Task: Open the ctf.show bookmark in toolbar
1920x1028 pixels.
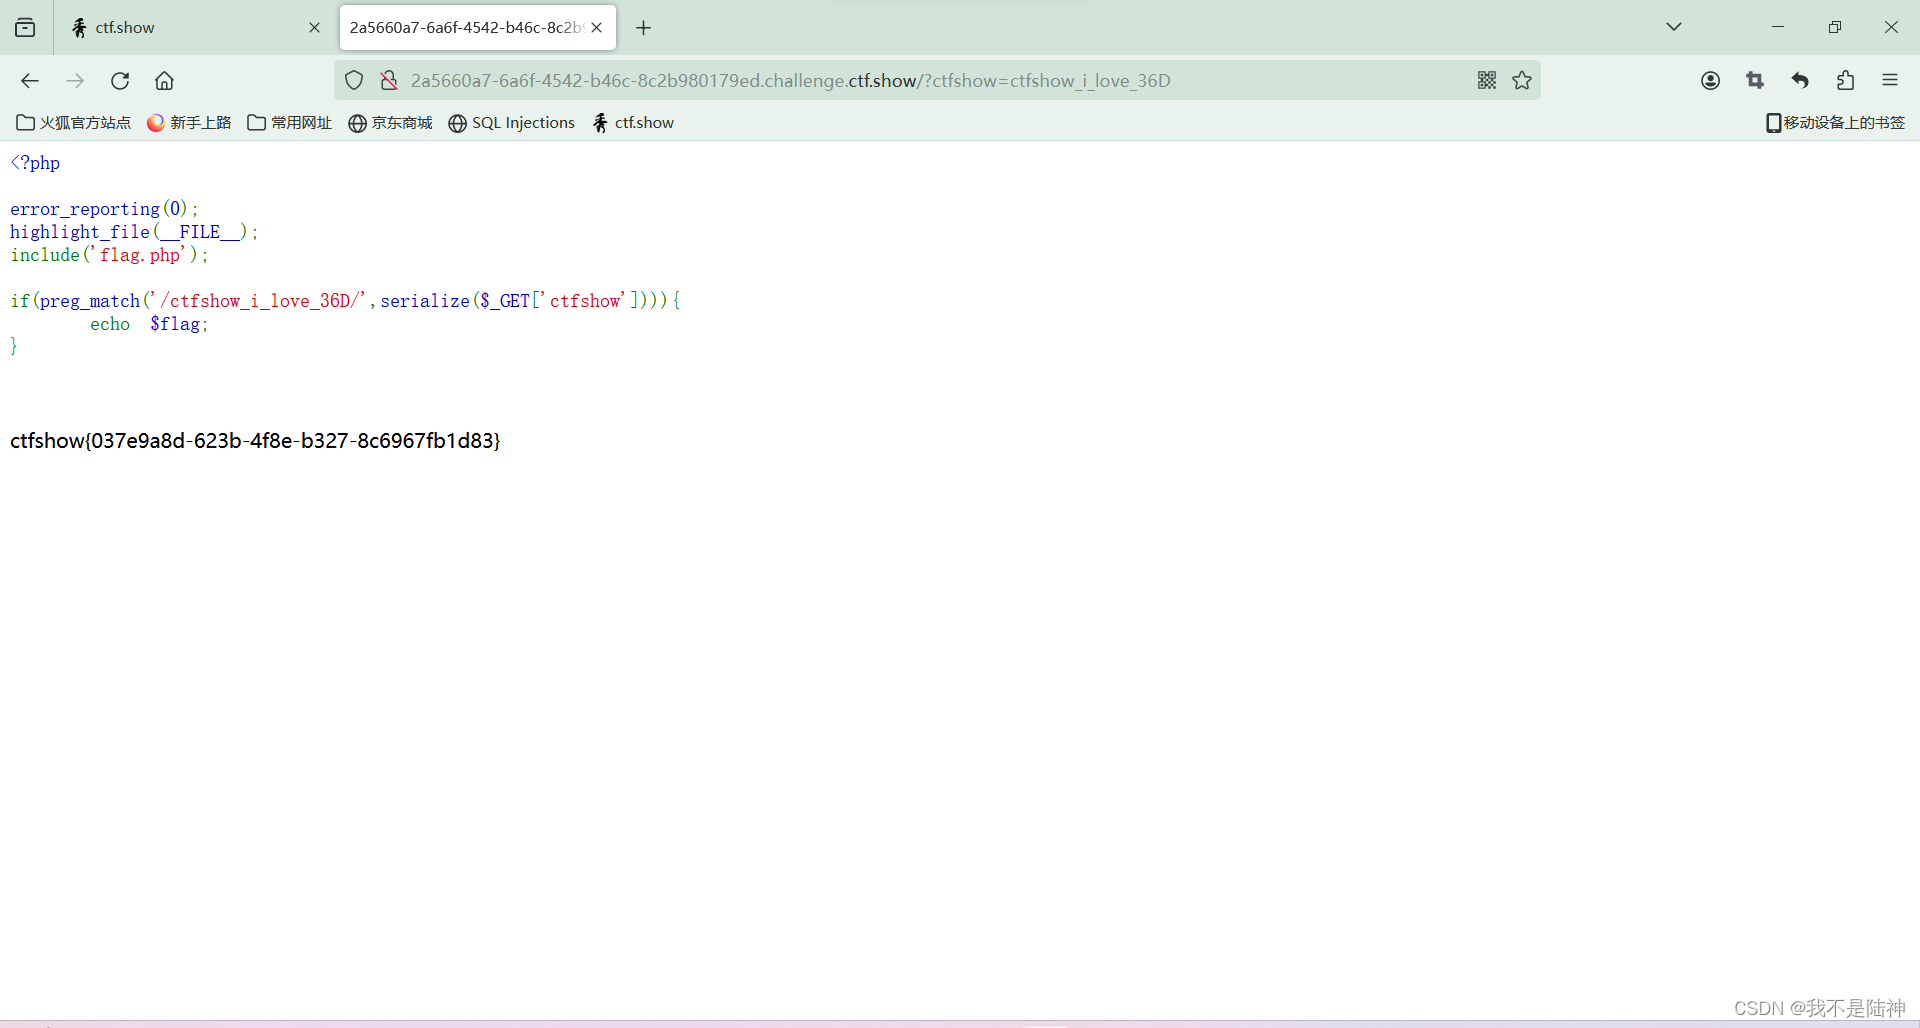Action: (x=633, y=123)
